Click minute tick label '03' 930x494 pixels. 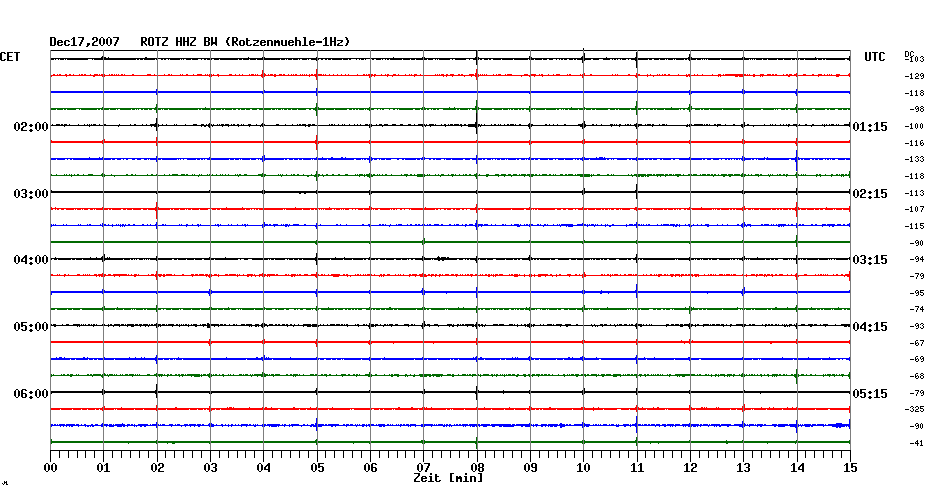click(x=211, y=468)
